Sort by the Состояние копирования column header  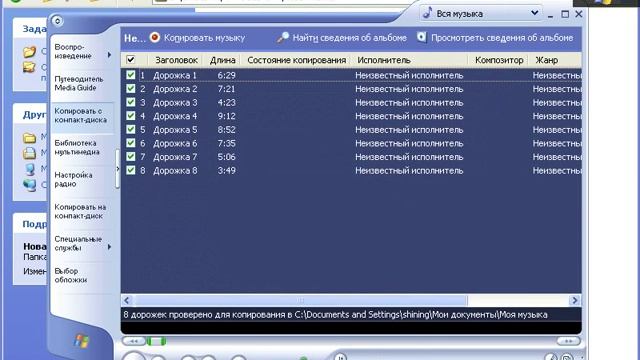[296, 60]
